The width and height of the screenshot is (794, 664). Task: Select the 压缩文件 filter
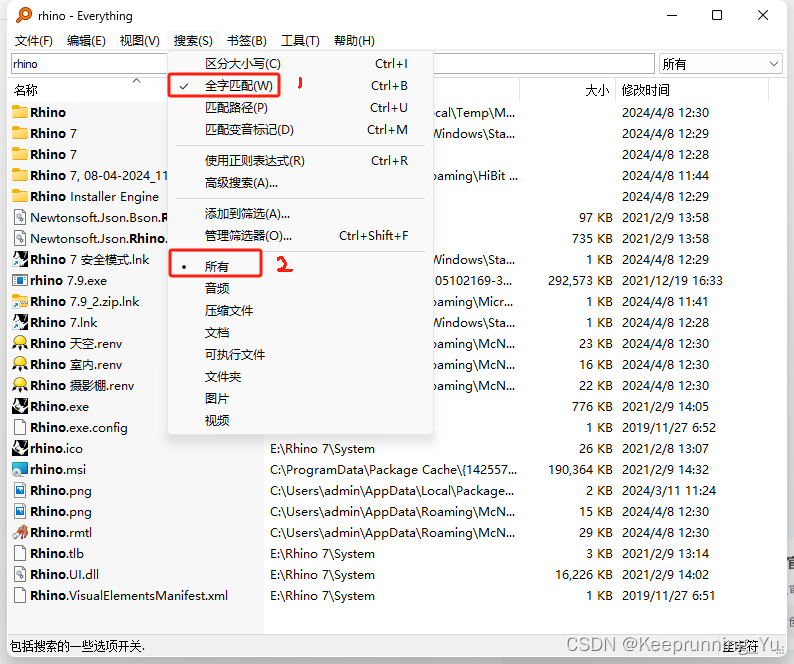[300, 310]
